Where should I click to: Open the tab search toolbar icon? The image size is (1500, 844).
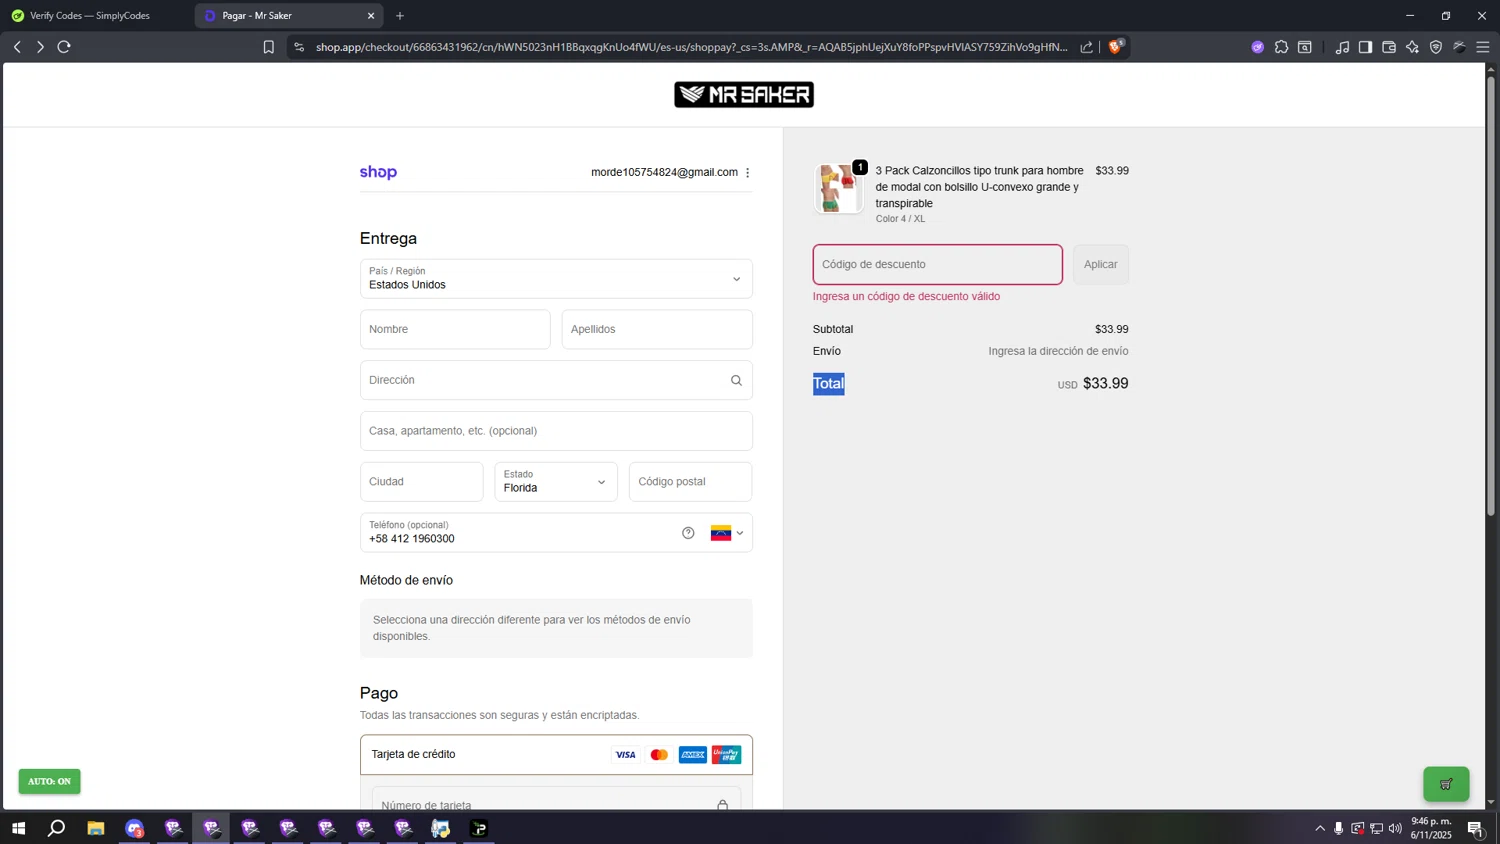pyautogui.click(x=1305, y=47)
